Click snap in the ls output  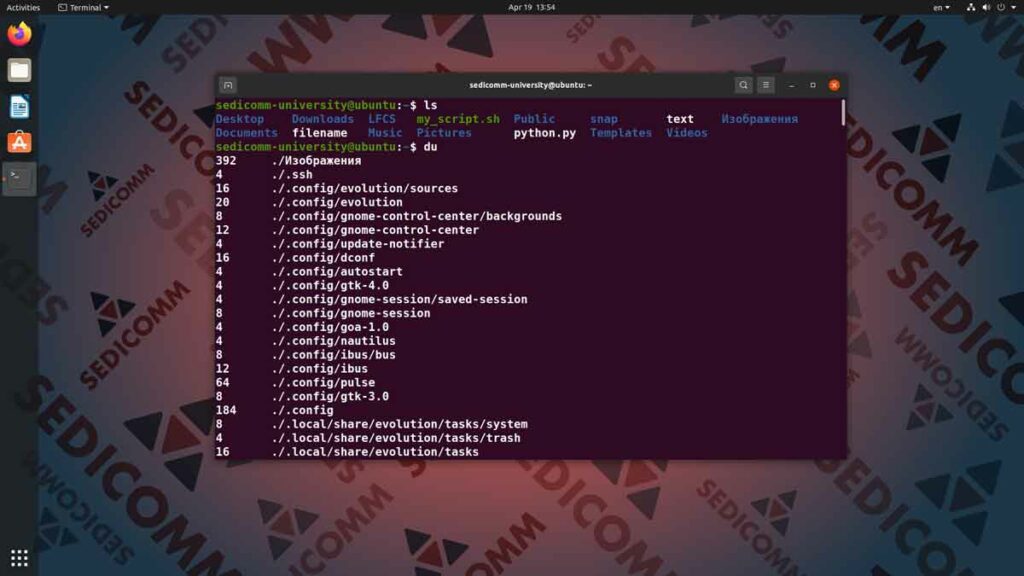[x=603, y=119]
